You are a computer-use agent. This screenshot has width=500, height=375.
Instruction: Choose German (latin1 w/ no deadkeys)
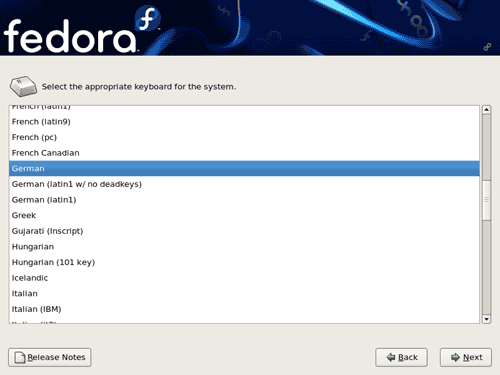(x=244, y=184)
